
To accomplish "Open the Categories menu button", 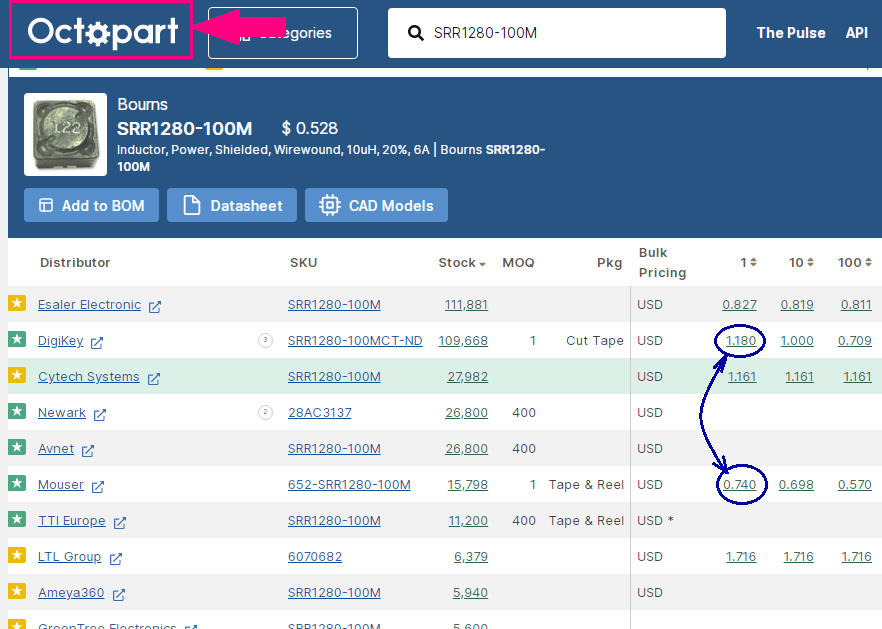I will pos(282,33).
